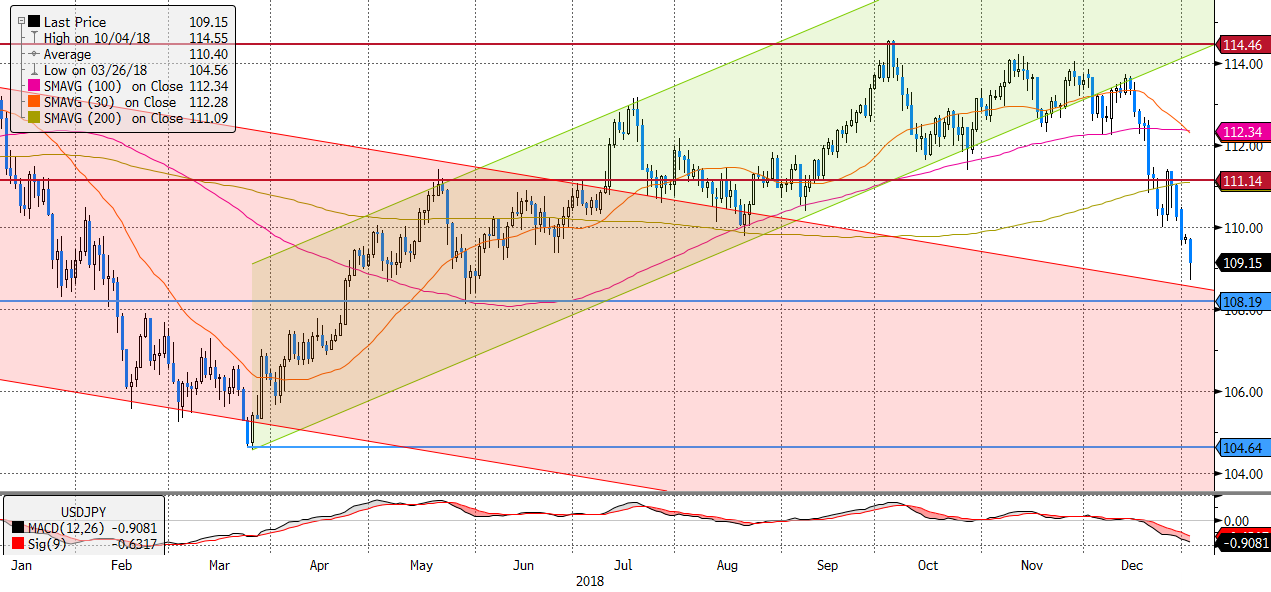Click the 0.00 MACD axis label
1271x592 pixels.
coord(1237,521)
